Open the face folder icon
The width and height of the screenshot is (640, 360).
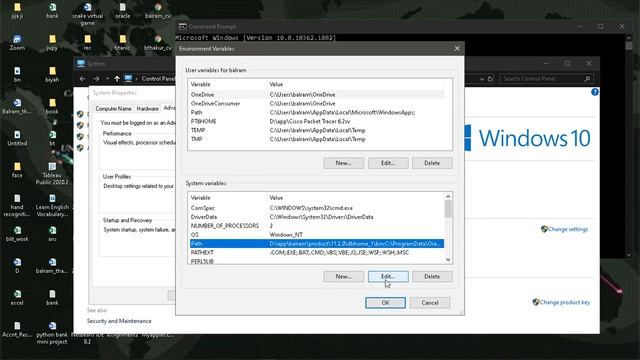(17, 170)
